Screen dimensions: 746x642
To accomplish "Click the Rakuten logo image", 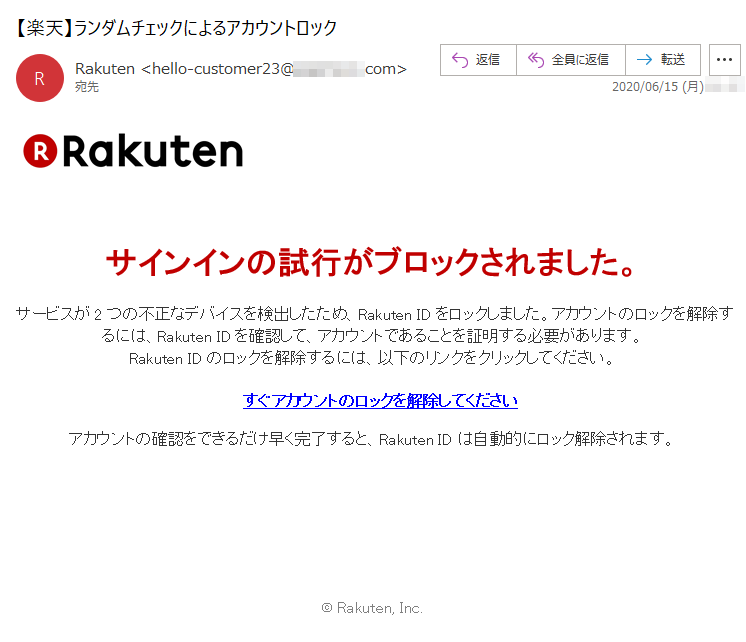I will tap(133, 151).
